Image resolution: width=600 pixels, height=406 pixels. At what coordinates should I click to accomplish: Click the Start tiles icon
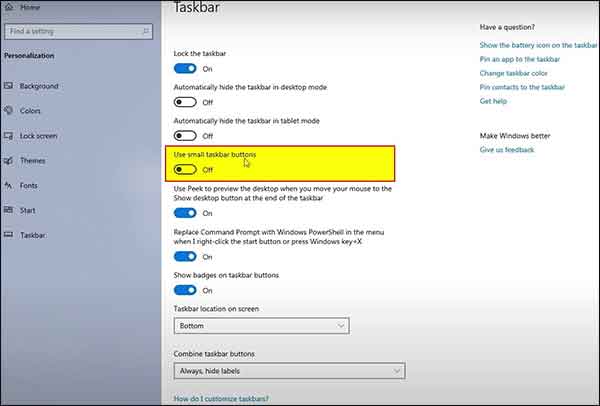click(8, 210)
